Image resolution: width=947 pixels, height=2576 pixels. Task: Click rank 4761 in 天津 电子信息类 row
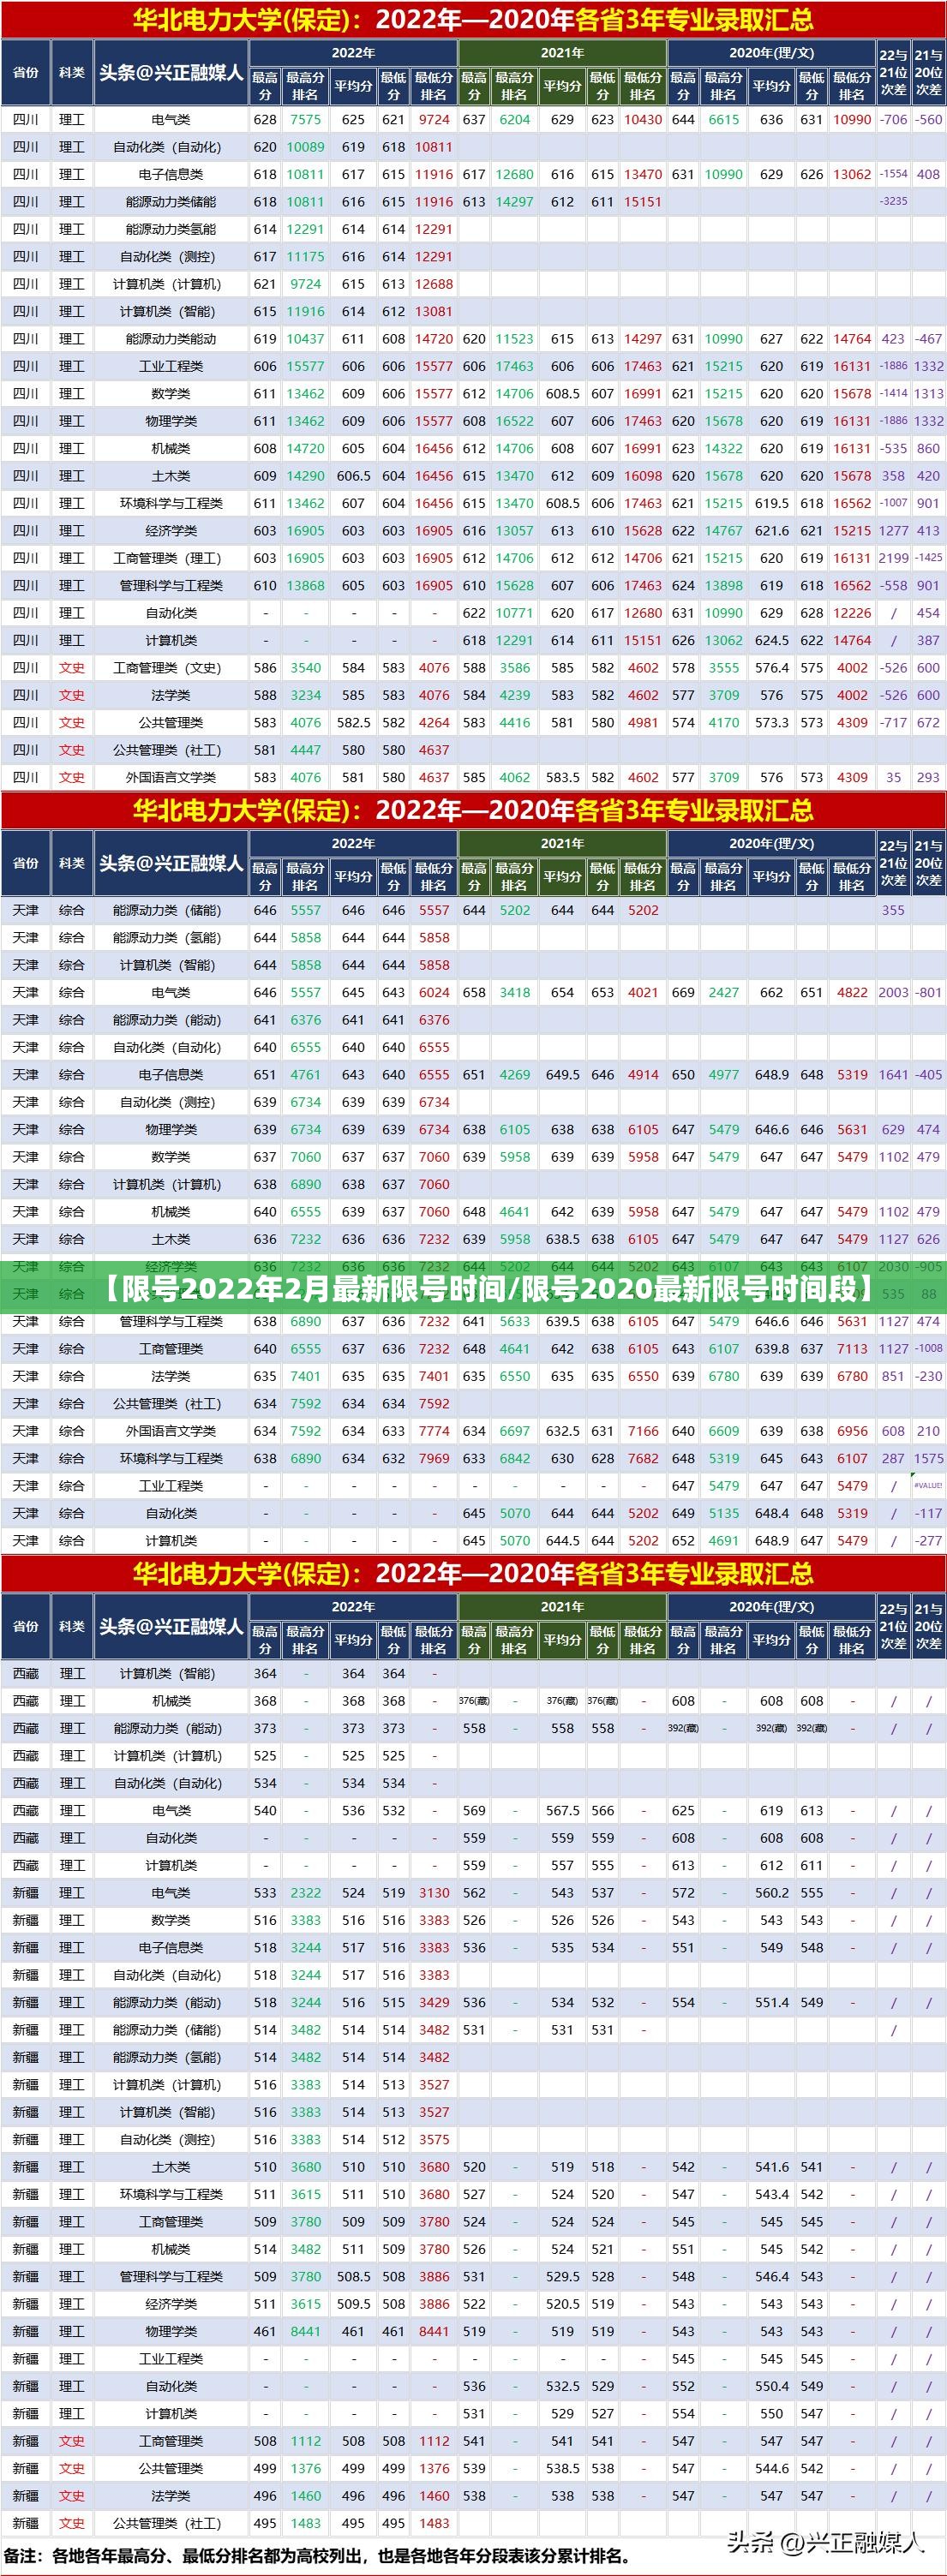point(305,1075)
